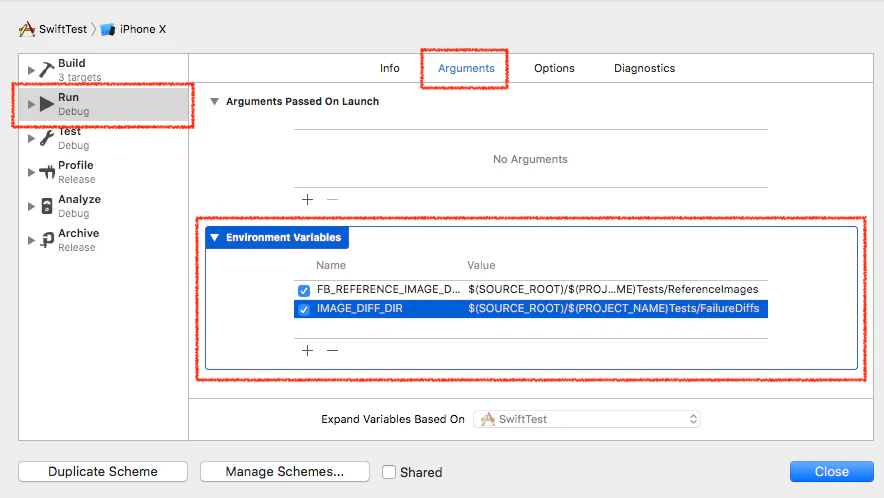Image resolution: width=884 pixels, height=498 pixels.
Task: Click SwiftTest icon in Expand Variables popup
Action: [x=488, y=419]
